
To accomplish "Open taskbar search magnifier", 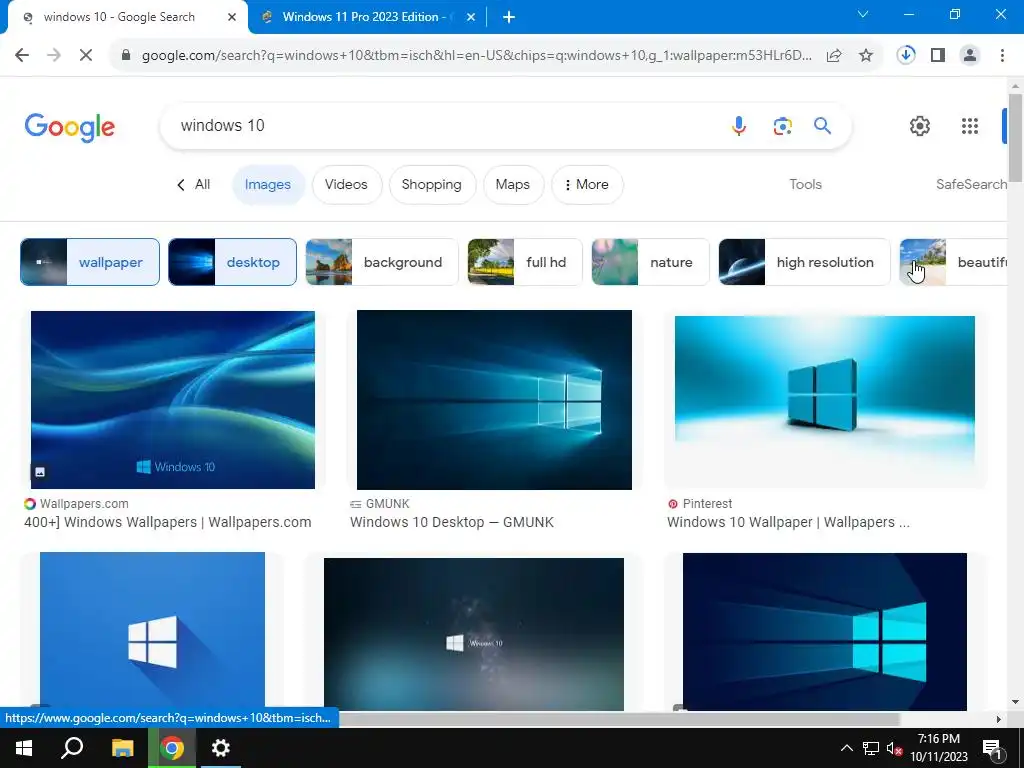I will 72,748.
